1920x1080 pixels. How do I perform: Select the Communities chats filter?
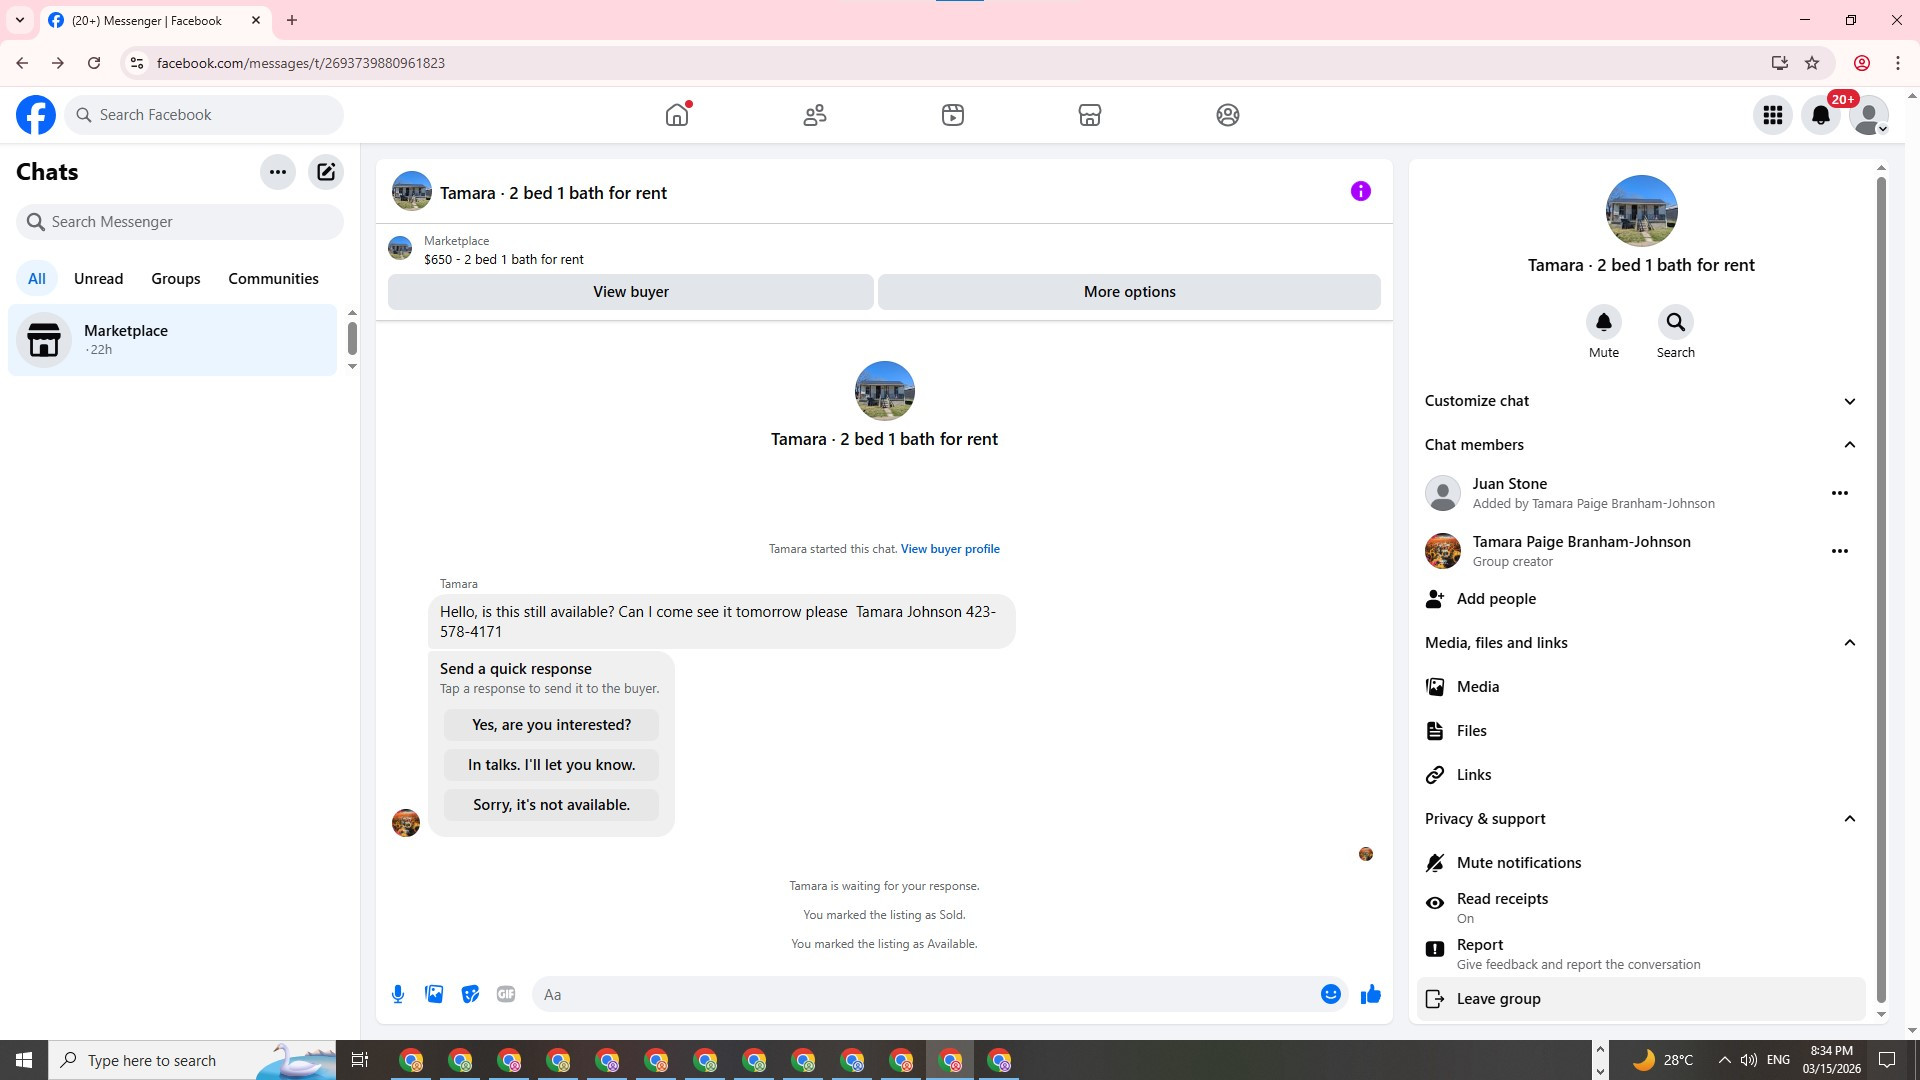coord(273,279)
